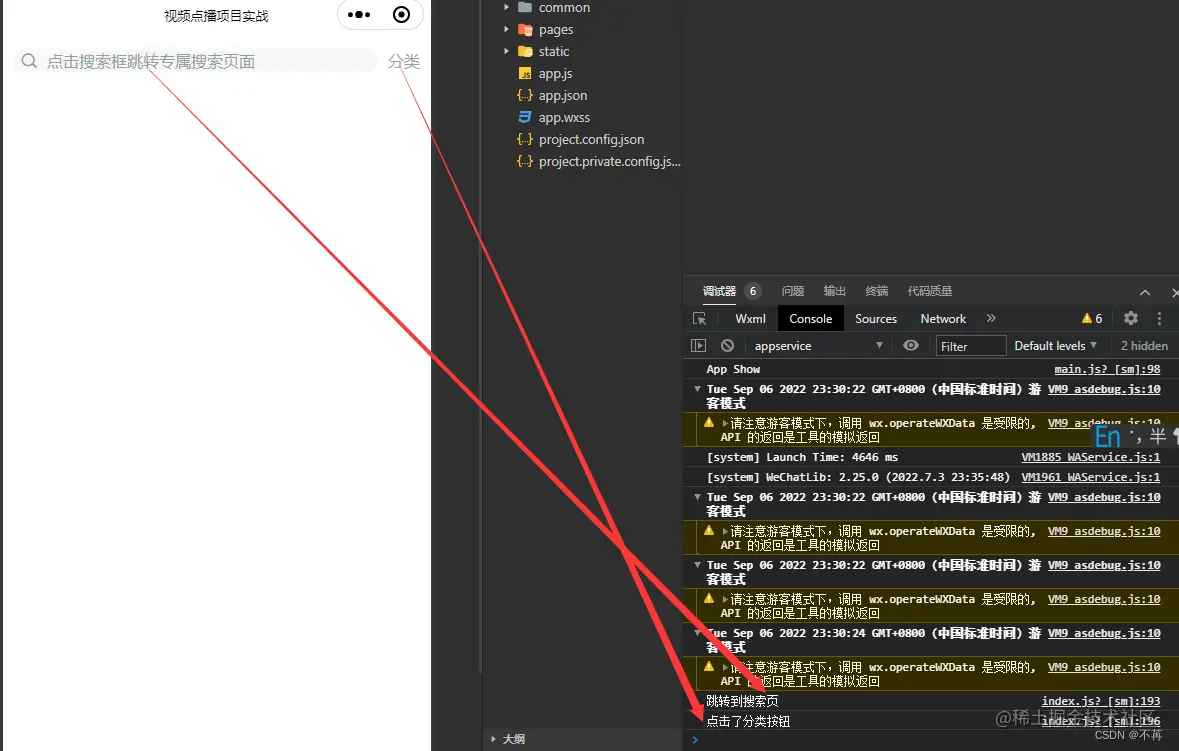Collapse the first Tue Sep 06 23:30:22 log group
The height and width of the screenshot is (751, 1179).
698,389
